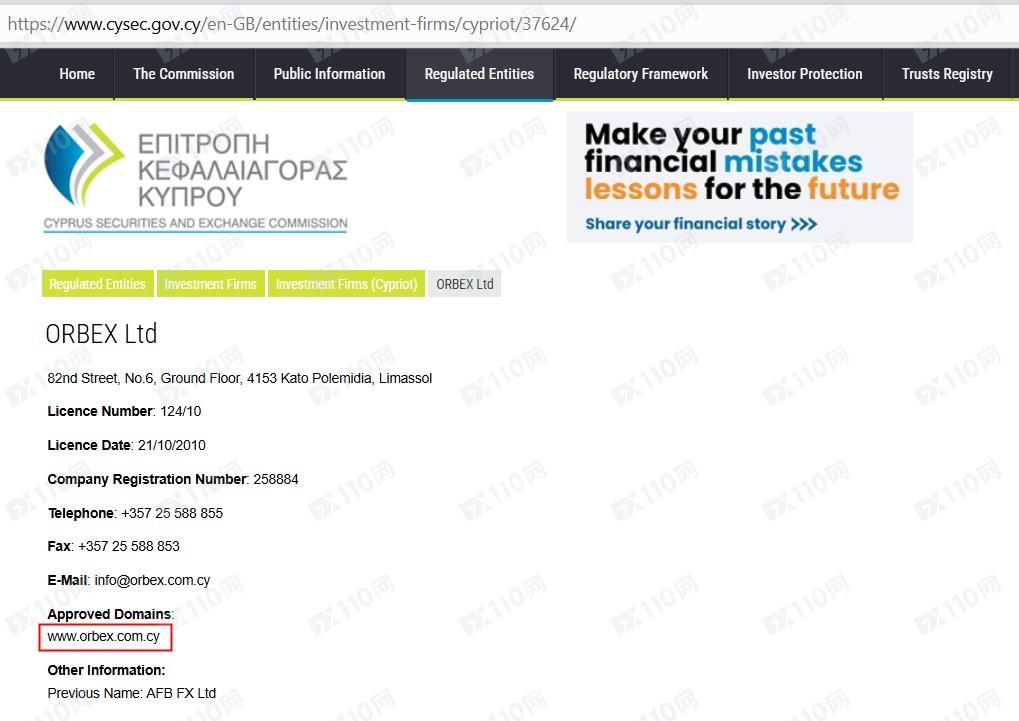The width and height of the screenshot is (1019, 721).
Task: Click 'Share your financial story' link
Action: pos(701,224)
